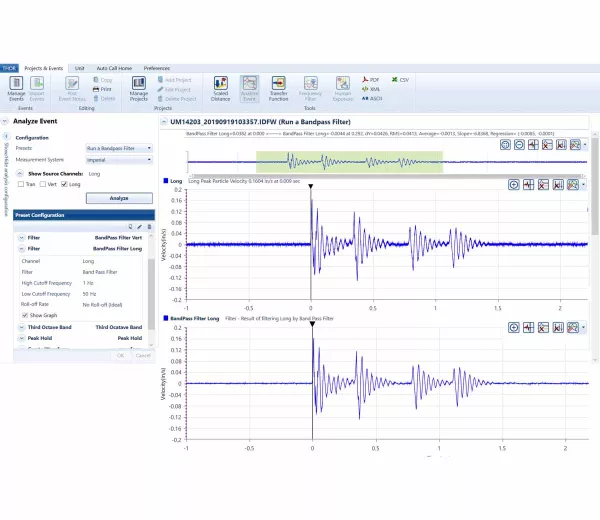This screenshot has width=600, height=520.
Task: Export the event as ASCII
Action: tap(372, 98)
